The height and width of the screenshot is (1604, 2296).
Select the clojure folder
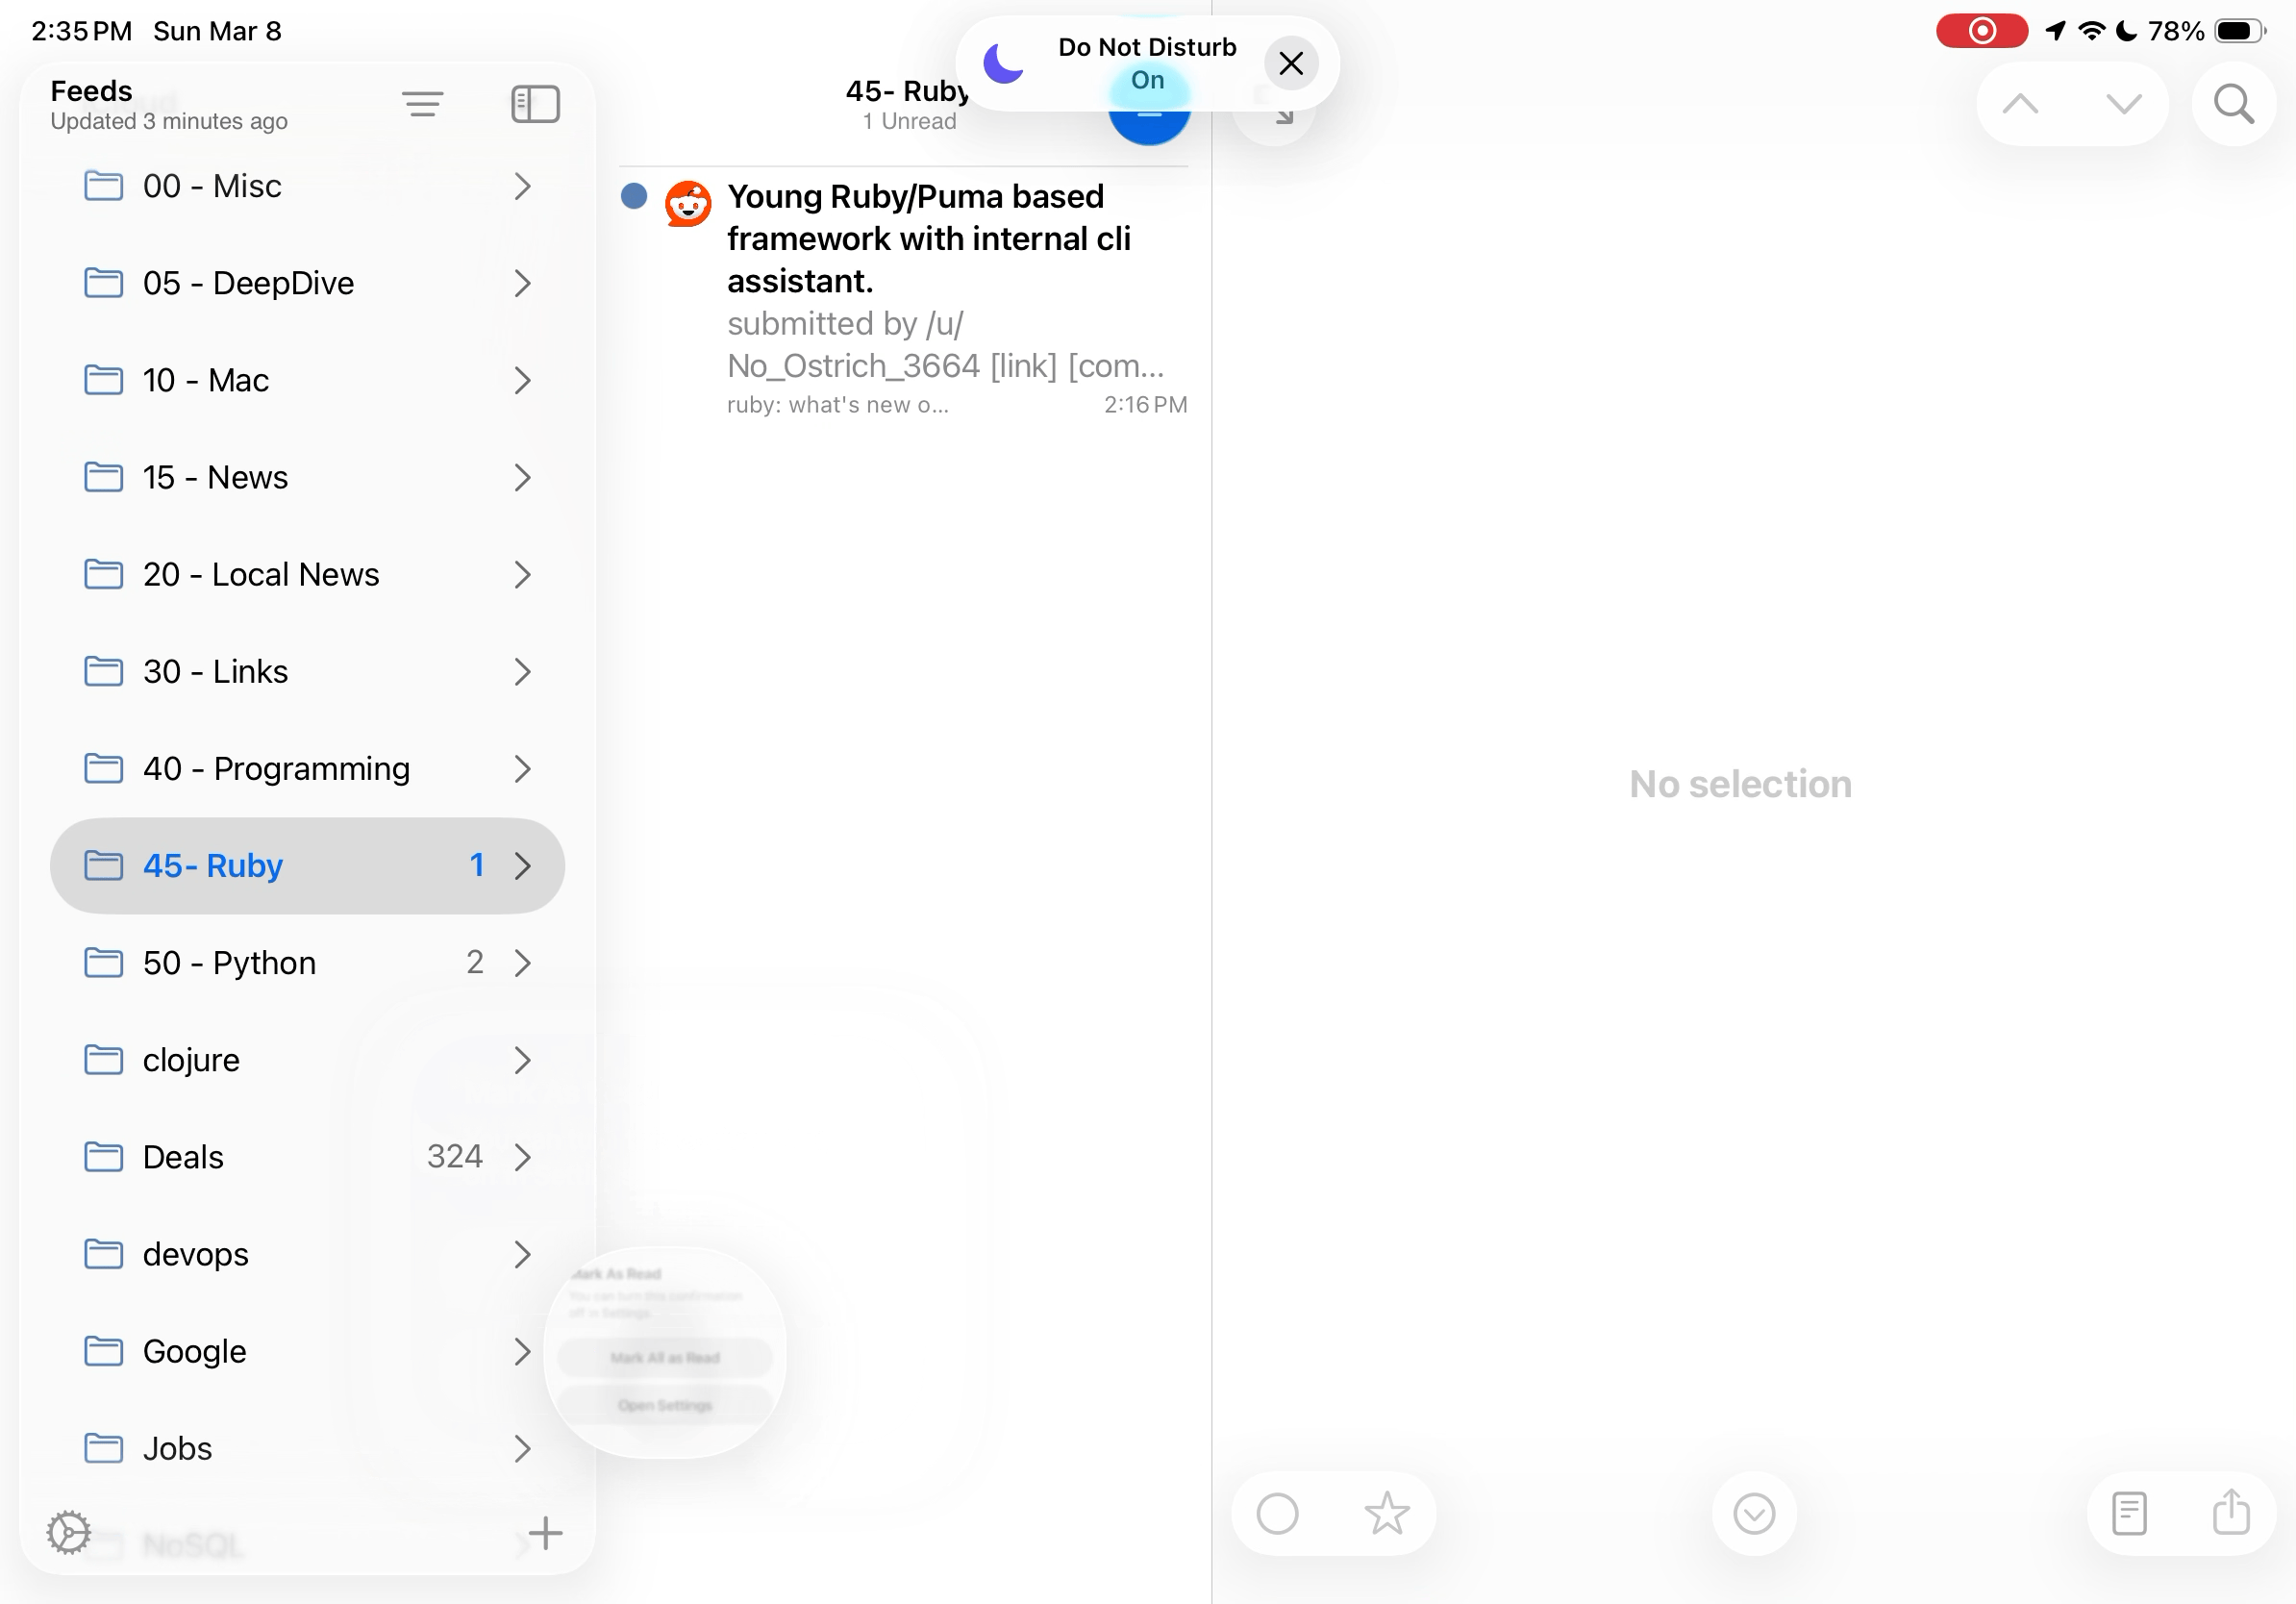[x=191, y=1060]
